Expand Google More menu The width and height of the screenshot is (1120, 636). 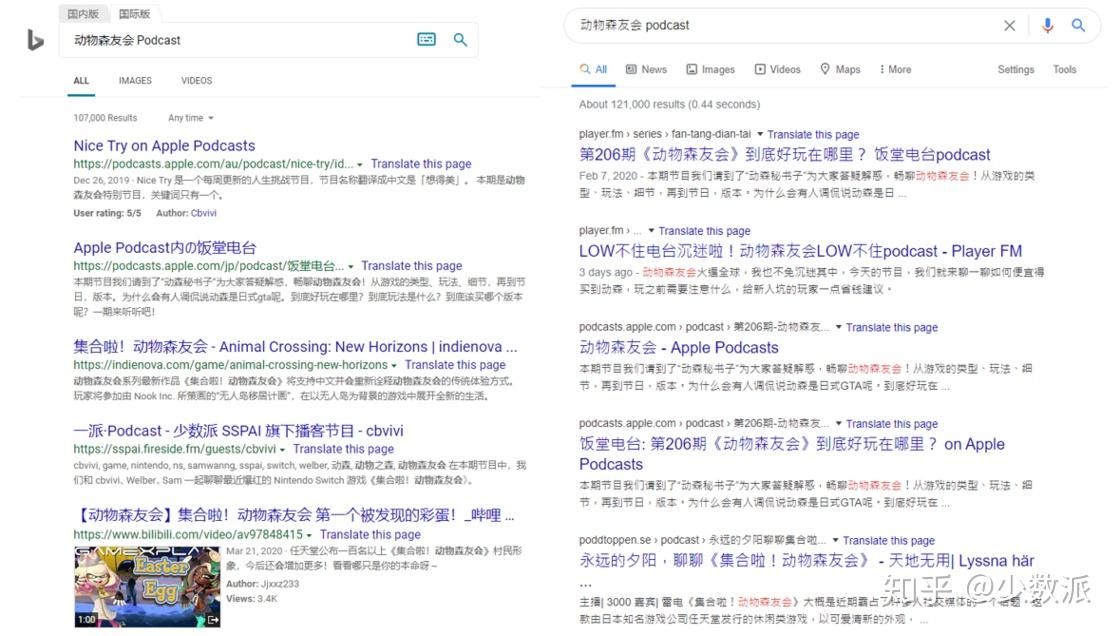pyautogui.click(x=895, y=69)
